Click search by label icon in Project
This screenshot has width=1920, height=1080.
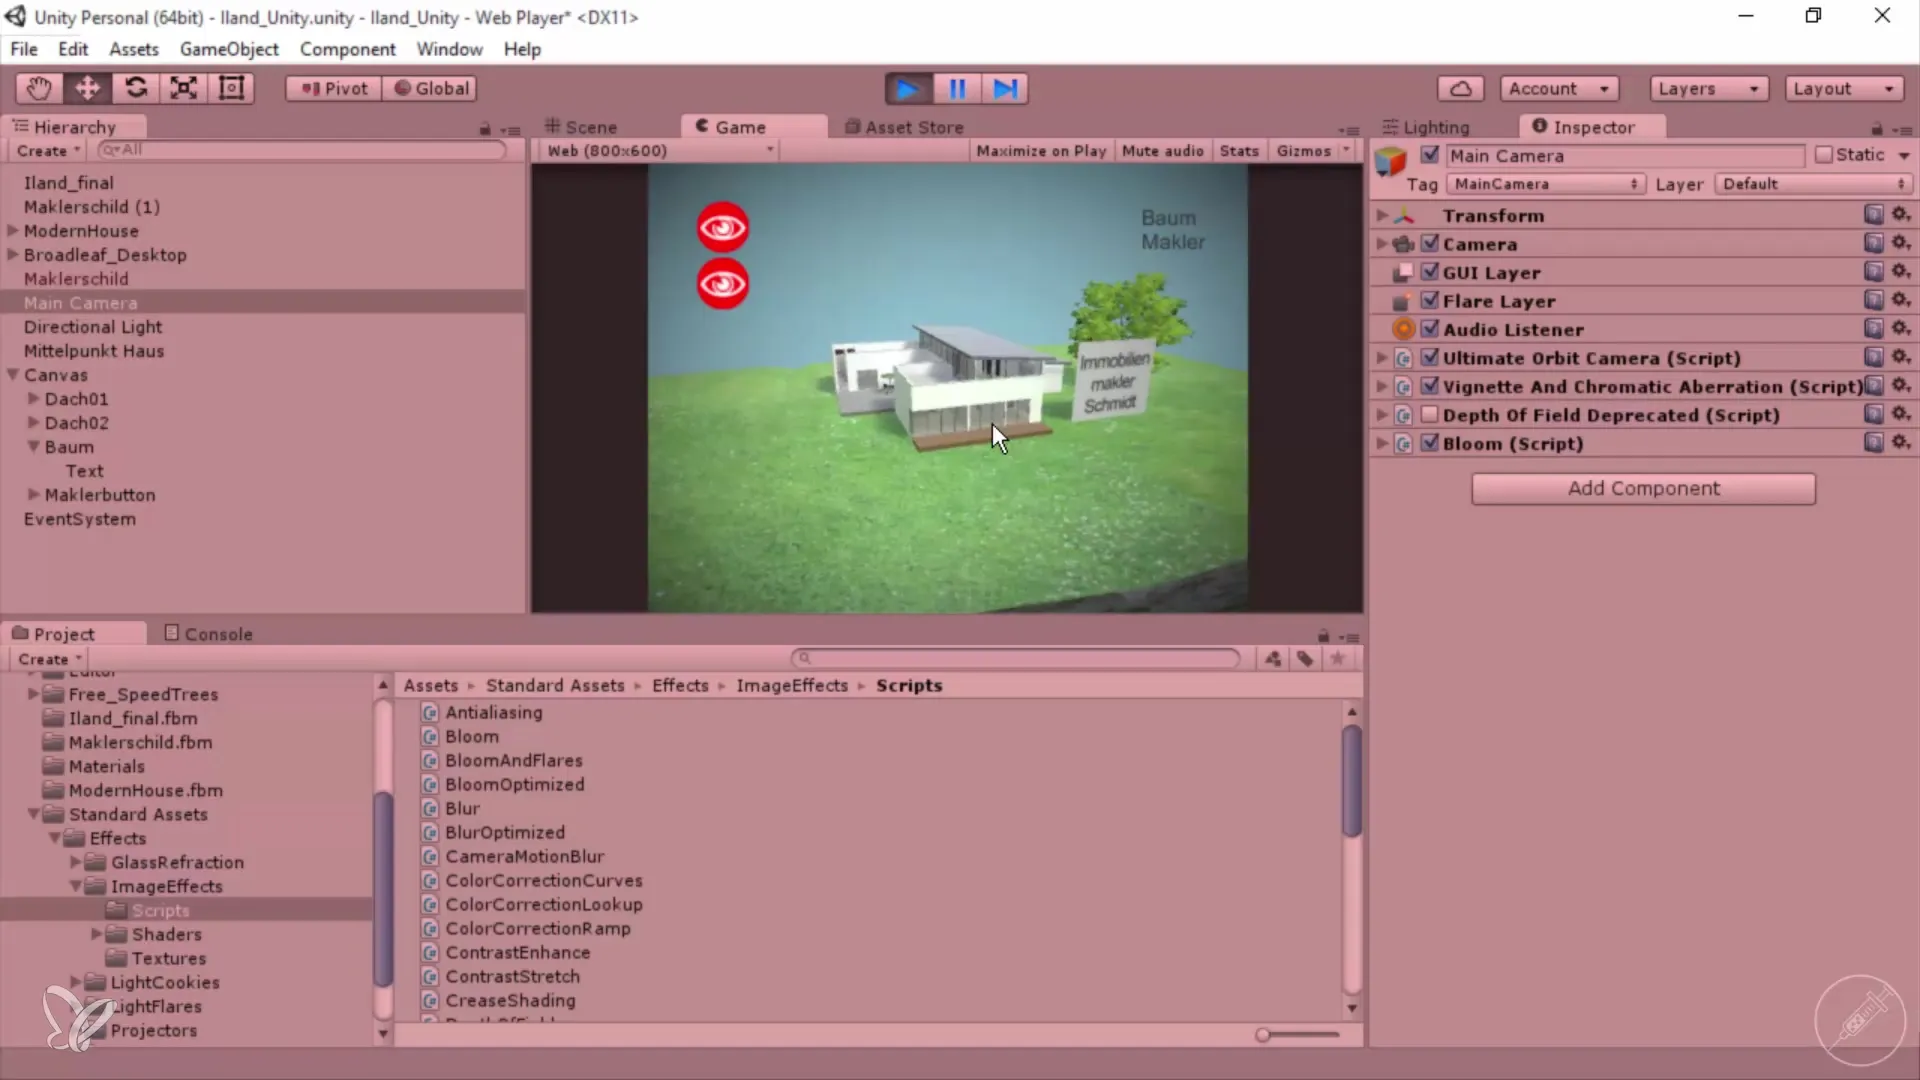1305,658
